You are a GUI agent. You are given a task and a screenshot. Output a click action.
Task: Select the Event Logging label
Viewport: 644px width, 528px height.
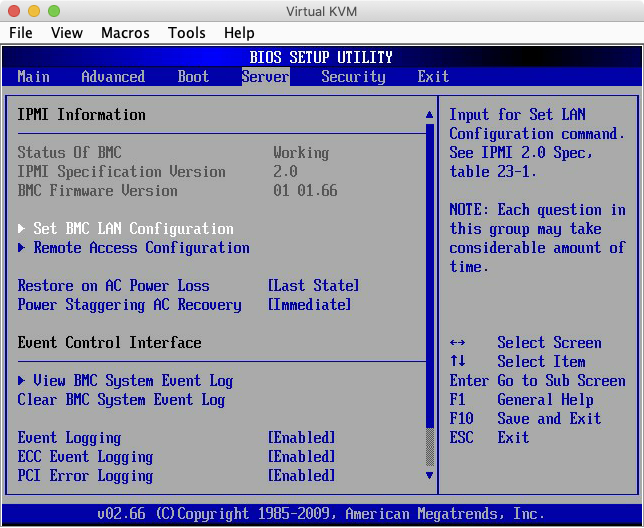69,438
